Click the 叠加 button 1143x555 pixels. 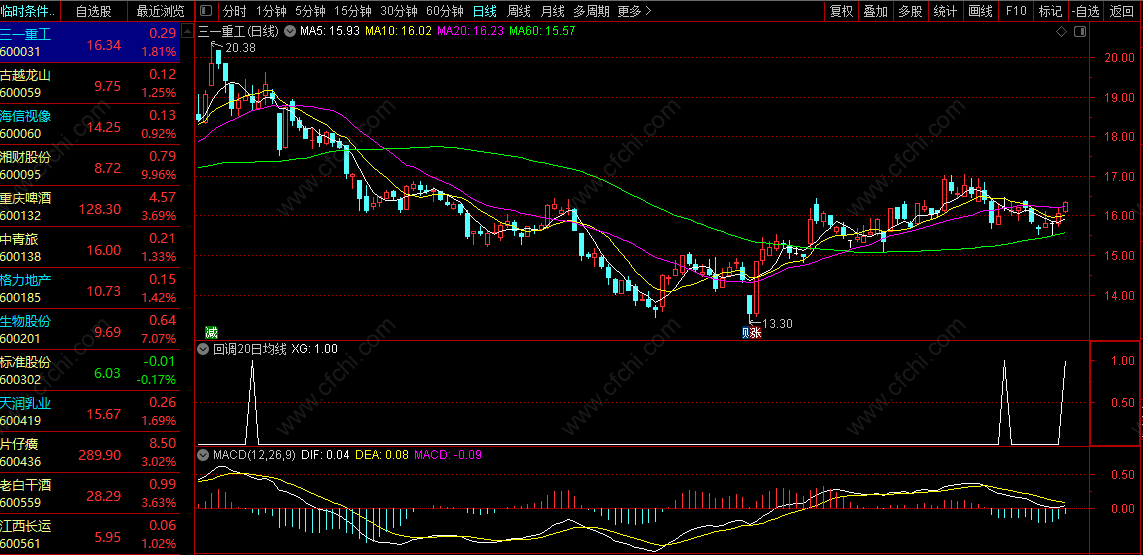[875, 11]
